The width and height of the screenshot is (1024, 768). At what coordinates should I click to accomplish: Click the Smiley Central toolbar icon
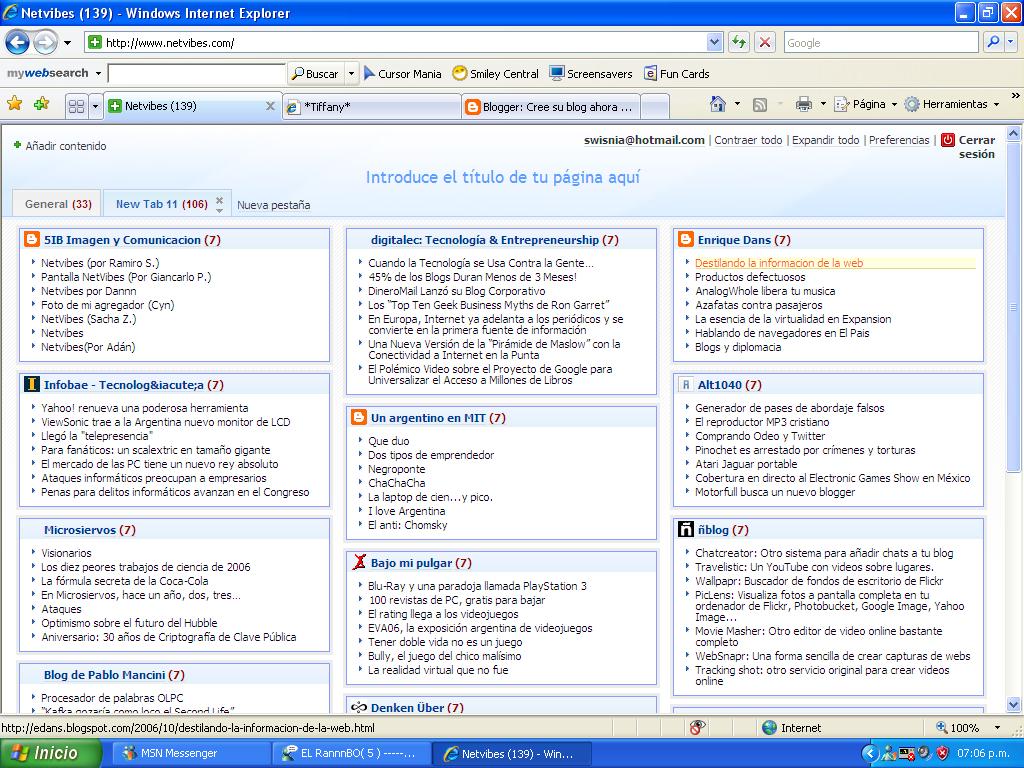point(460,73)
